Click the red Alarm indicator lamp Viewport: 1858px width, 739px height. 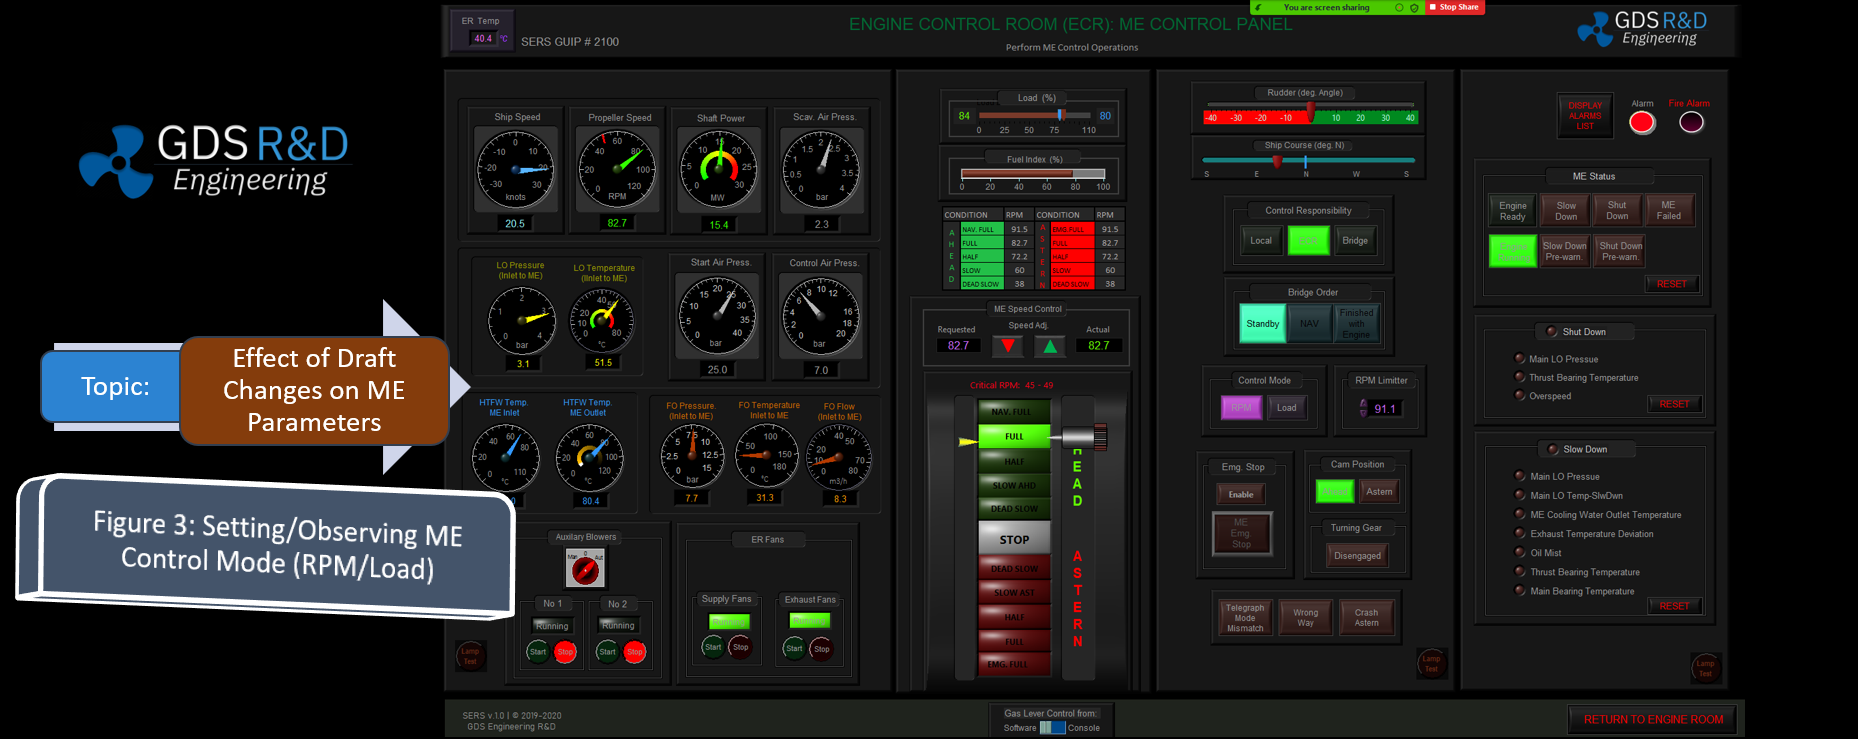coord(1642,122)
